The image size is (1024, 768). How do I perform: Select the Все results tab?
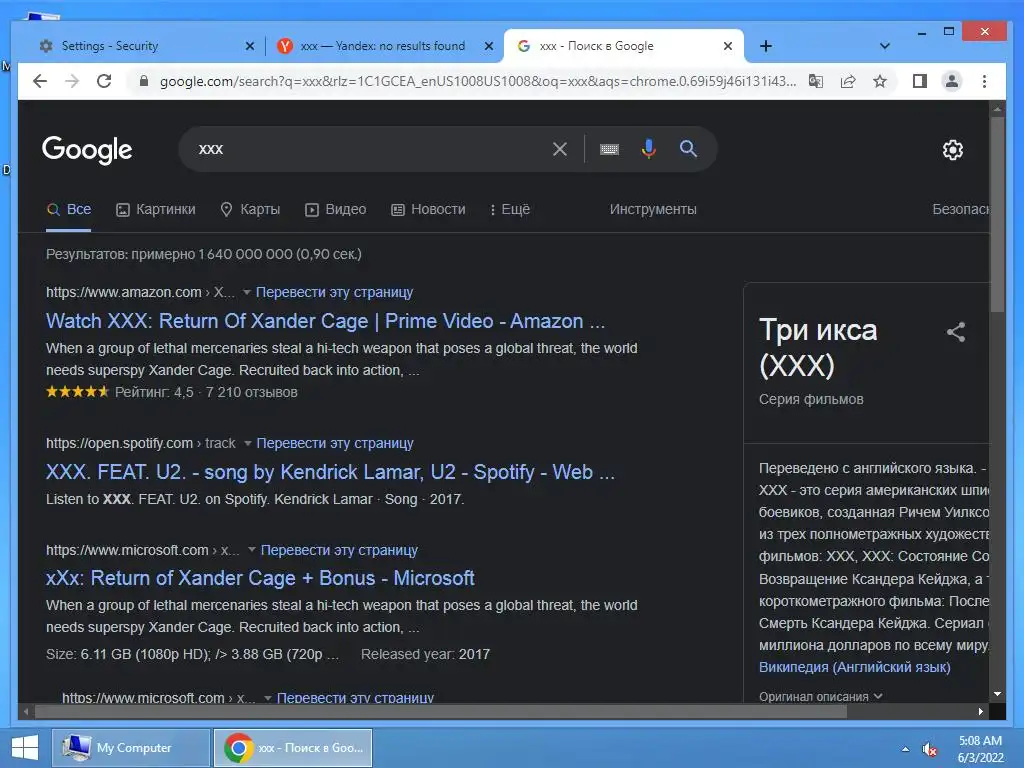click(x=69, y=209)
